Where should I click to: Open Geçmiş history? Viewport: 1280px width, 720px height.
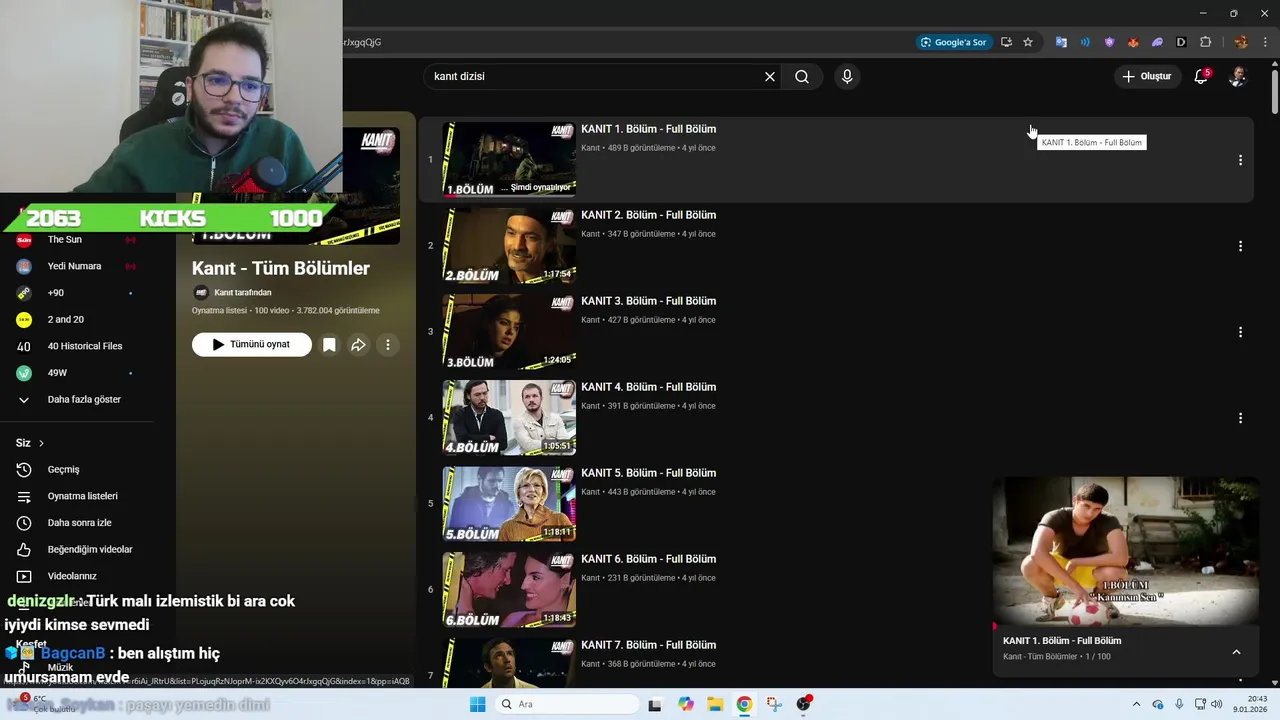[76, 470]
